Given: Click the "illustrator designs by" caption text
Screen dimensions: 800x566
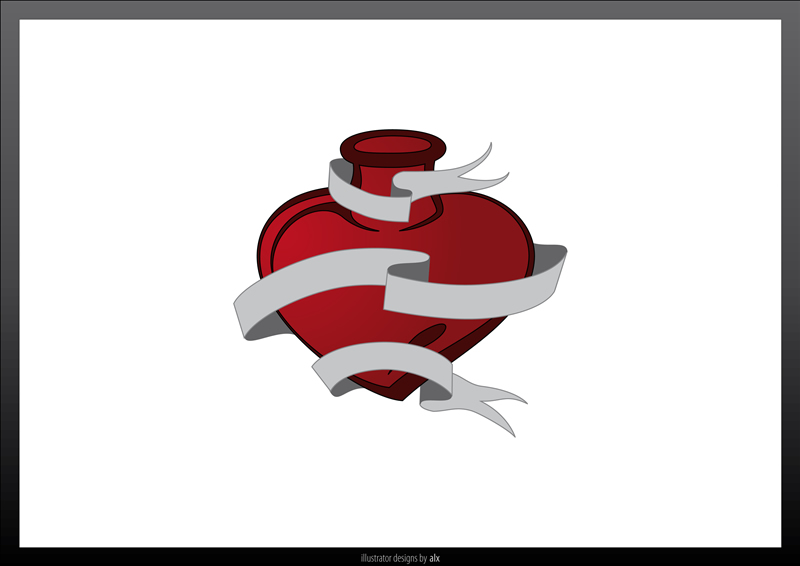Looking at the screenshot, I should (394, 557).
